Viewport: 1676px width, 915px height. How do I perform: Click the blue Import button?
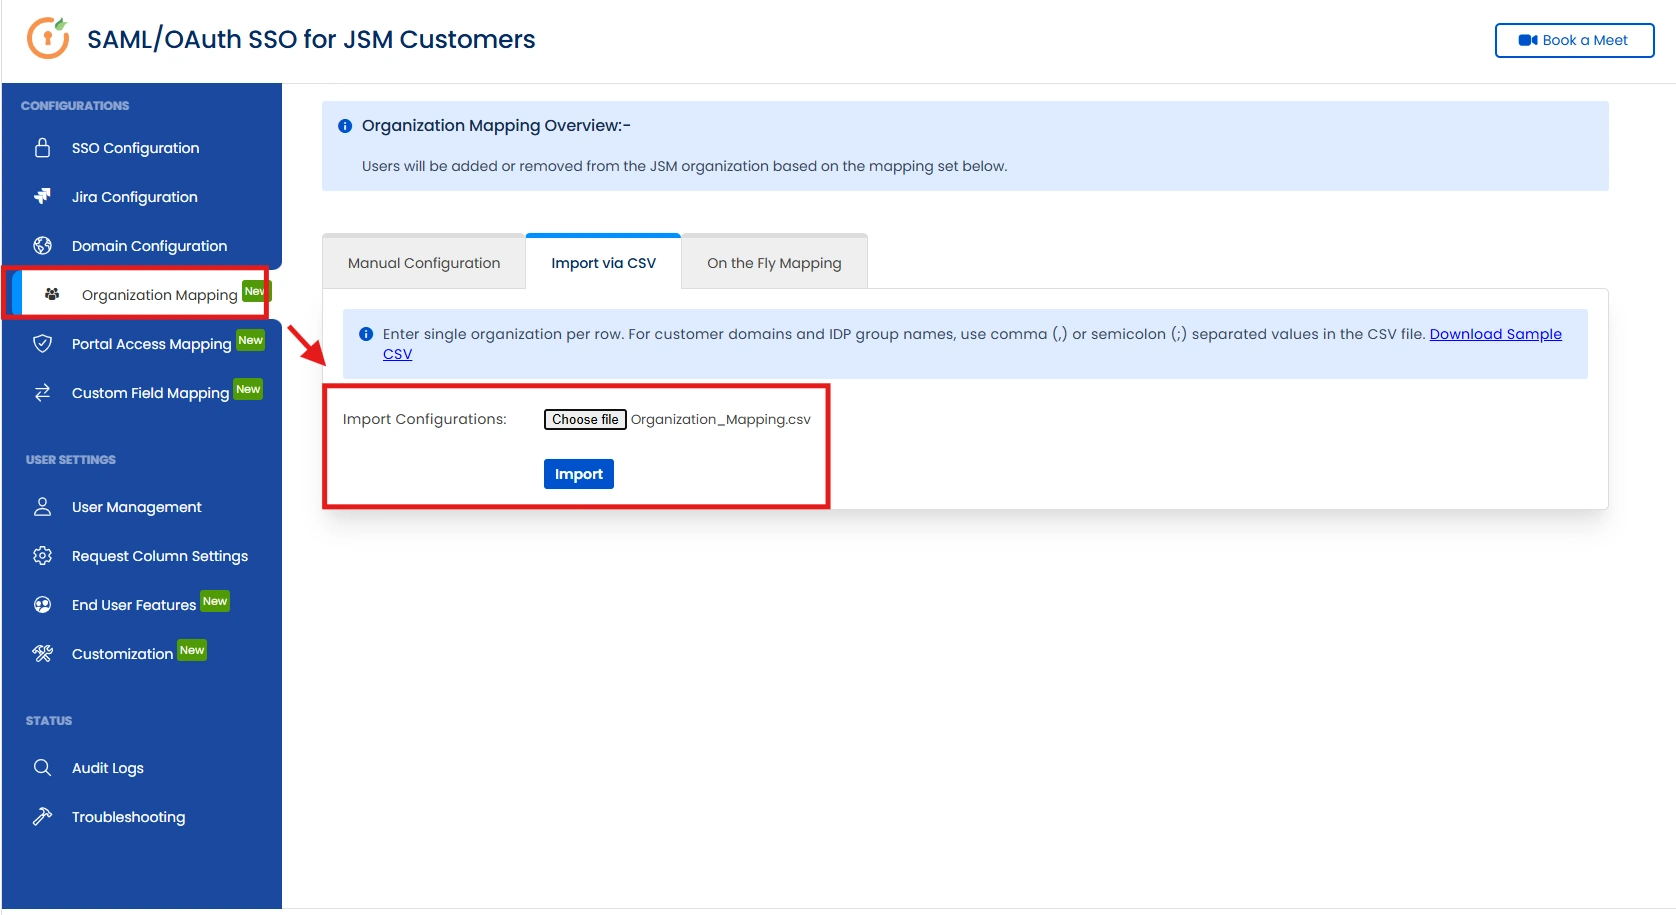pyautogui.click(x=579, y=474)
